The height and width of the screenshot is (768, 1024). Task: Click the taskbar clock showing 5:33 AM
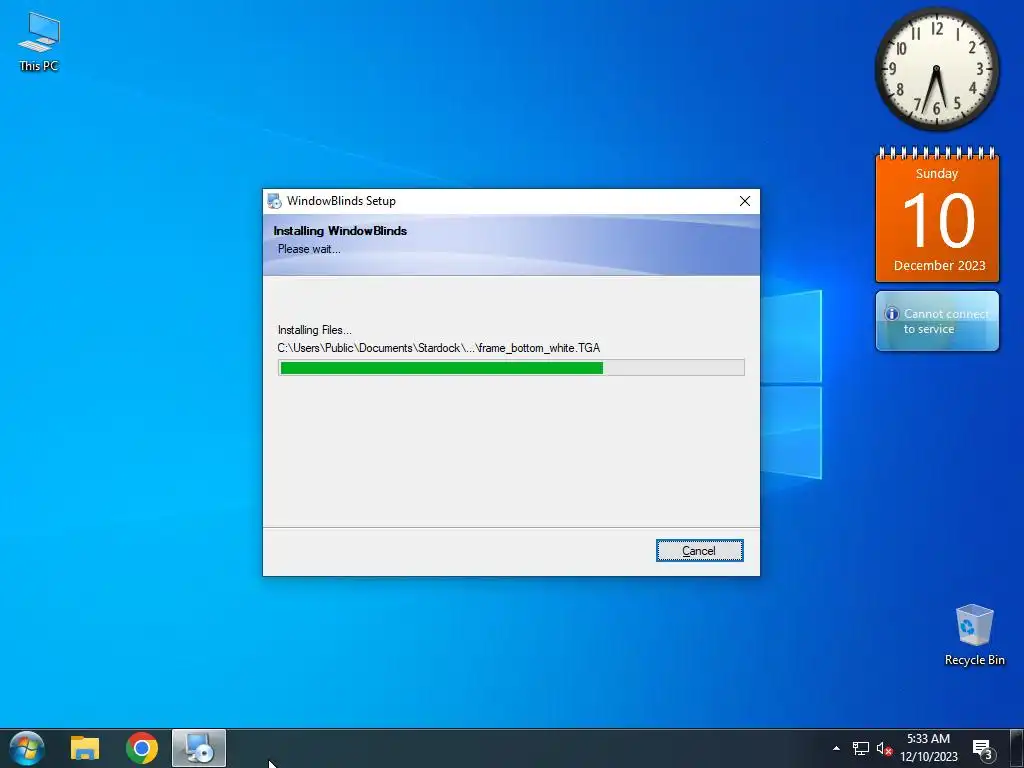tap(928, 748)
